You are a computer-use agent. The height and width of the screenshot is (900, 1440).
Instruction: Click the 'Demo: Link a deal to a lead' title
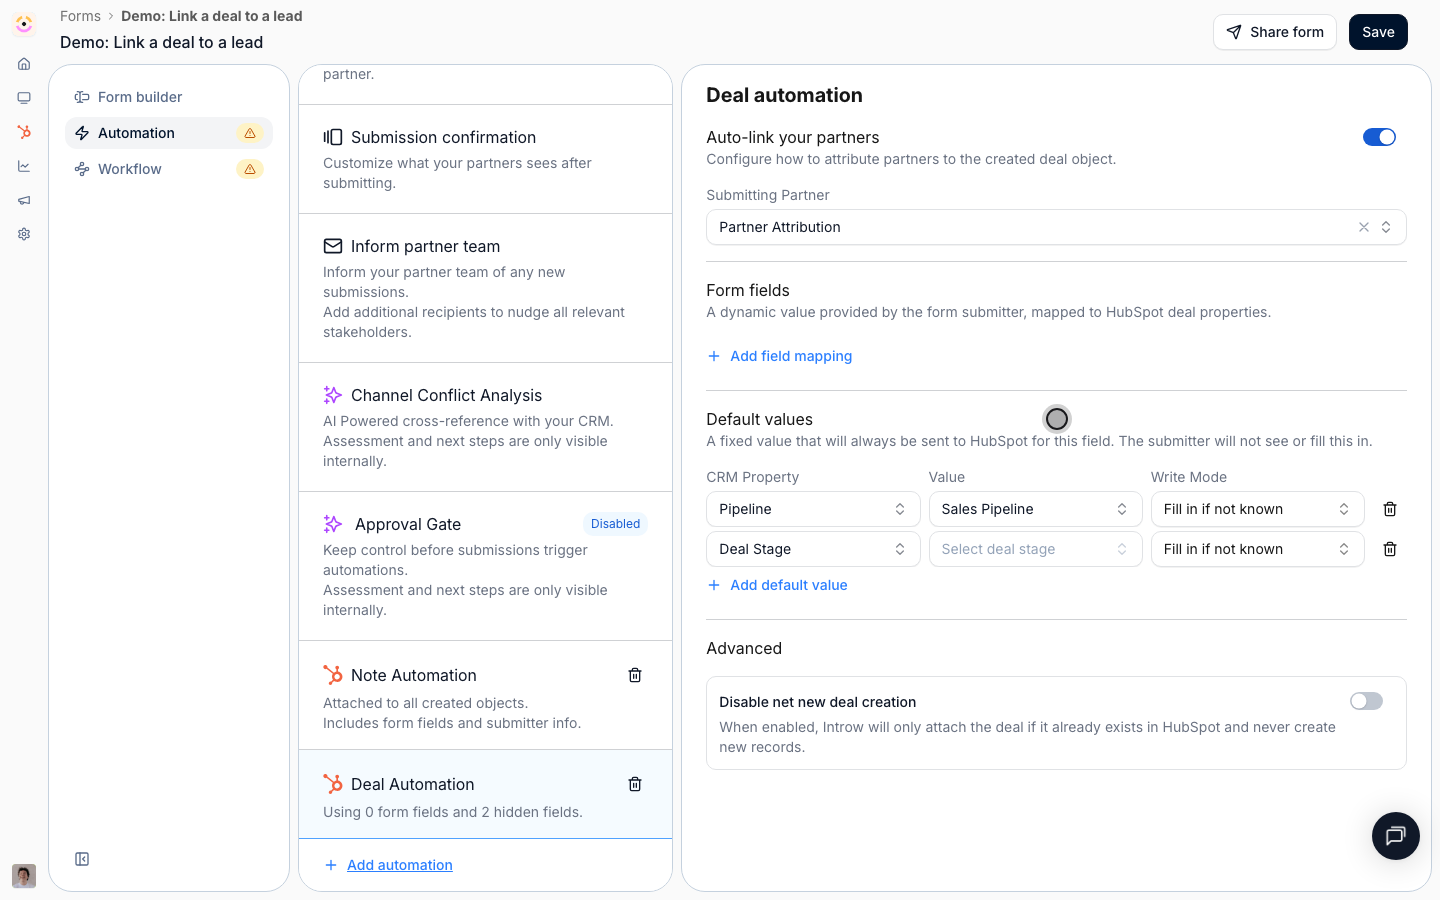coord(162,42)
